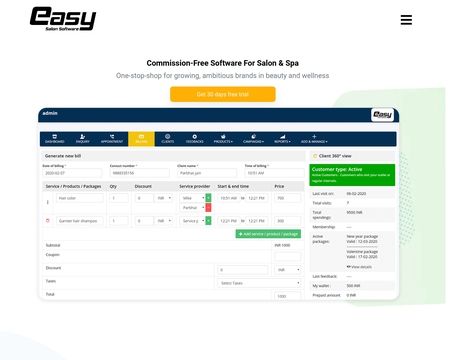Click the Qty field of Hair color row

[119, 198]
